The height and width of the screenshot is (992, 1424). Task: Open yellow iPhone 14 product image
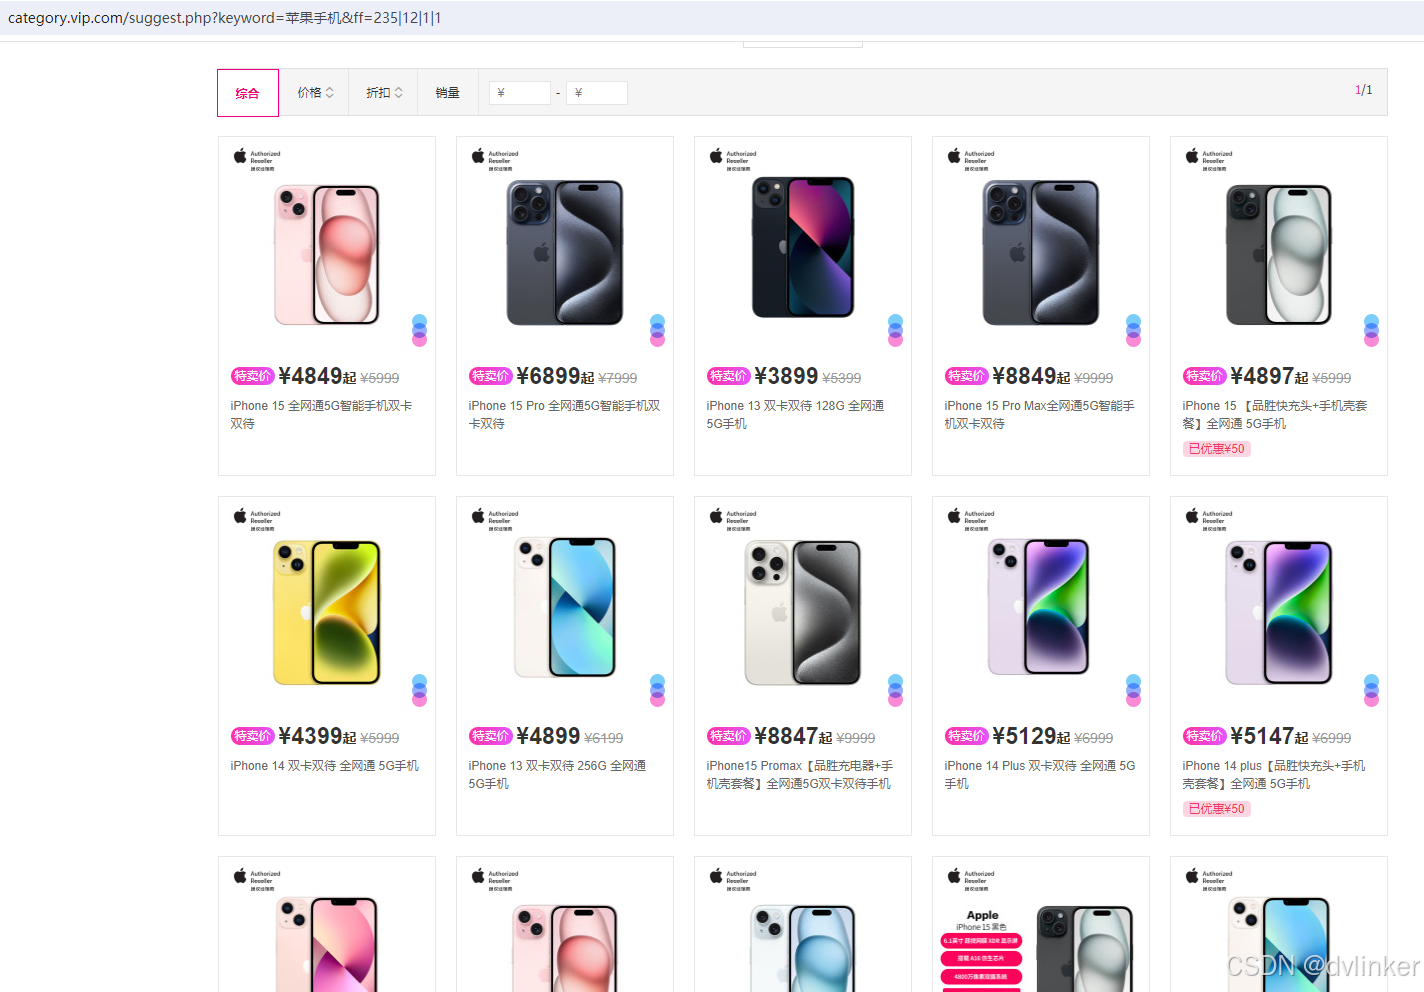327,613
